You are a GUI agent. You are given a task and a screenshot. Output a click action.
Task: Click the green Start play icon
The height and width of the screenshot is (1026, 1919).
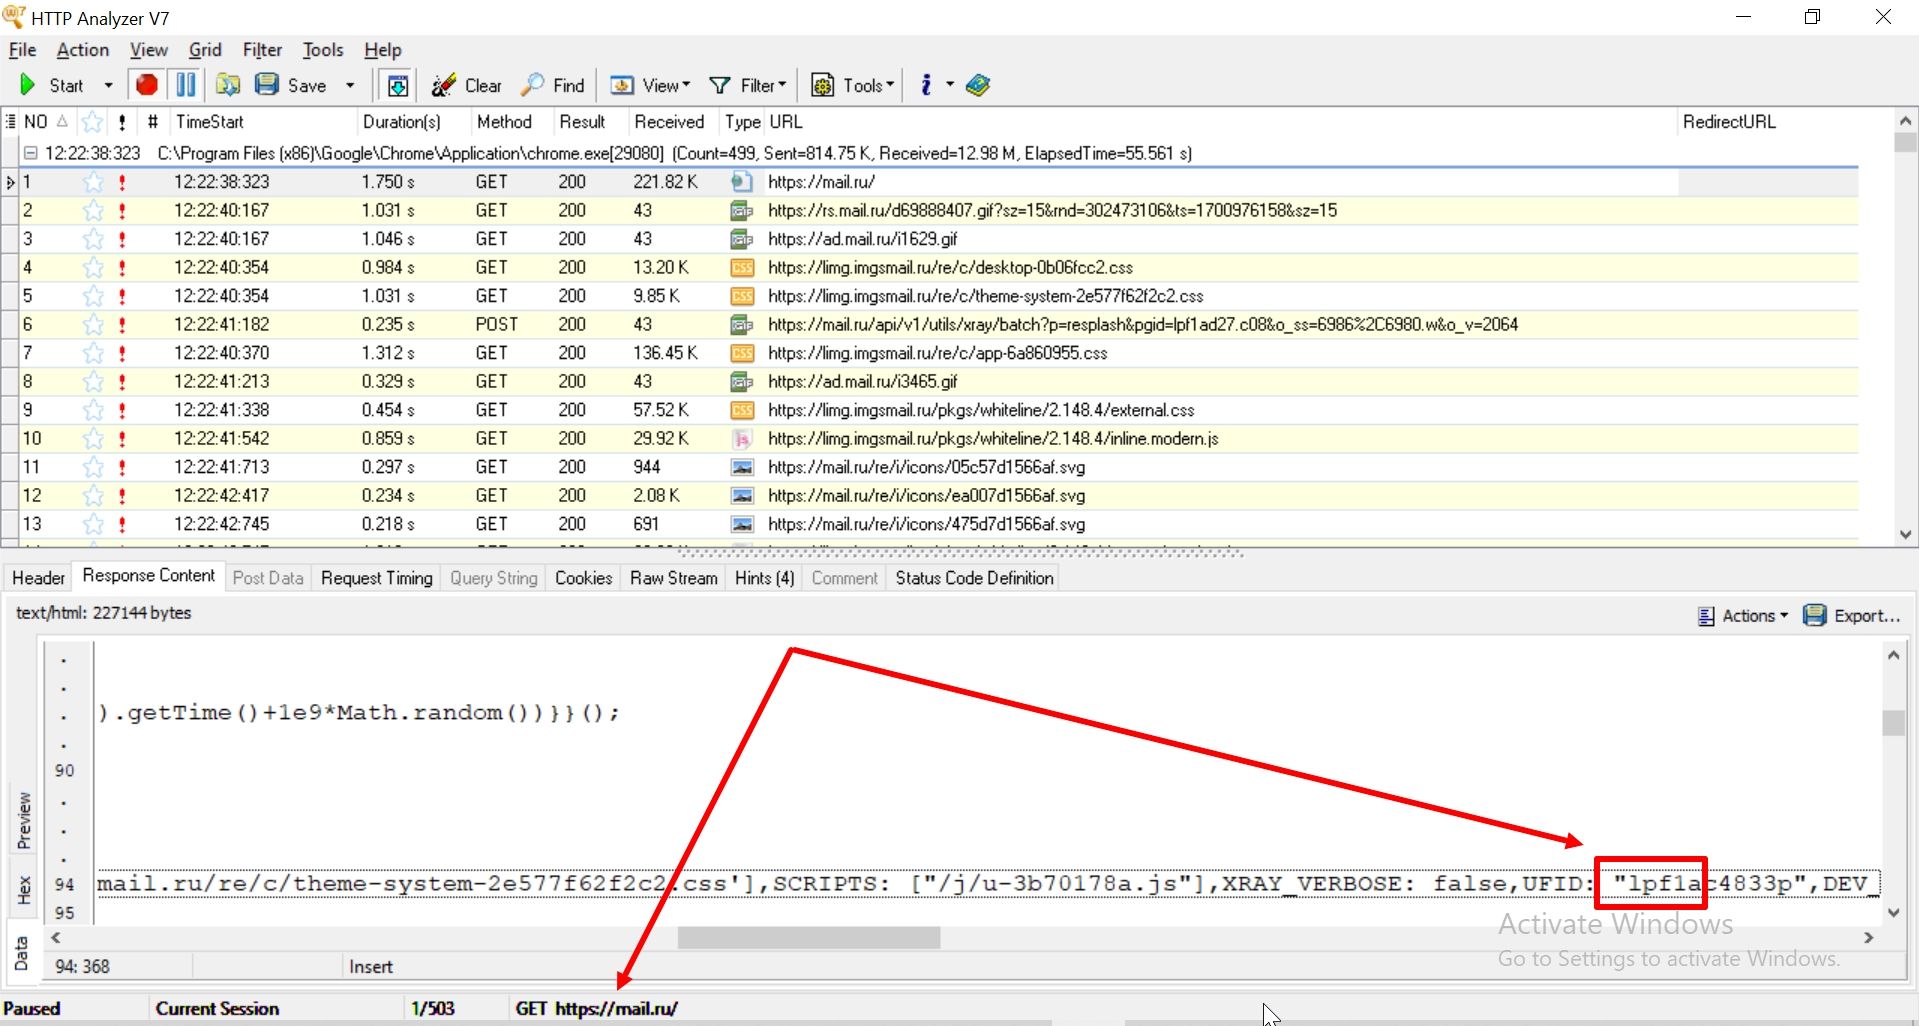27,85
